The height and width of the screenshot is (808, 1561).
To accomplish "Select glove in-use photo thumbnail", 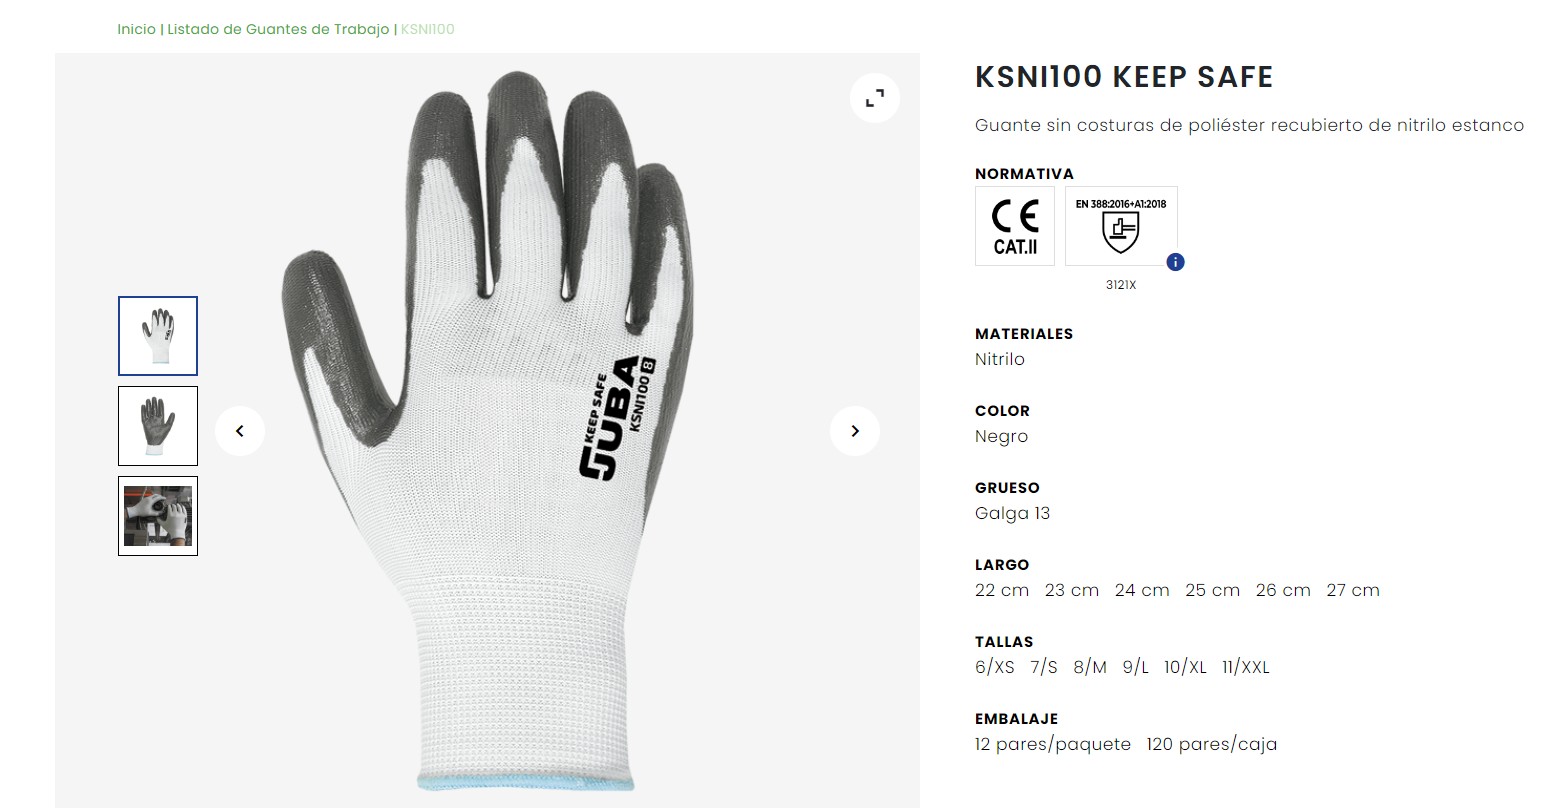I will 158,516.
